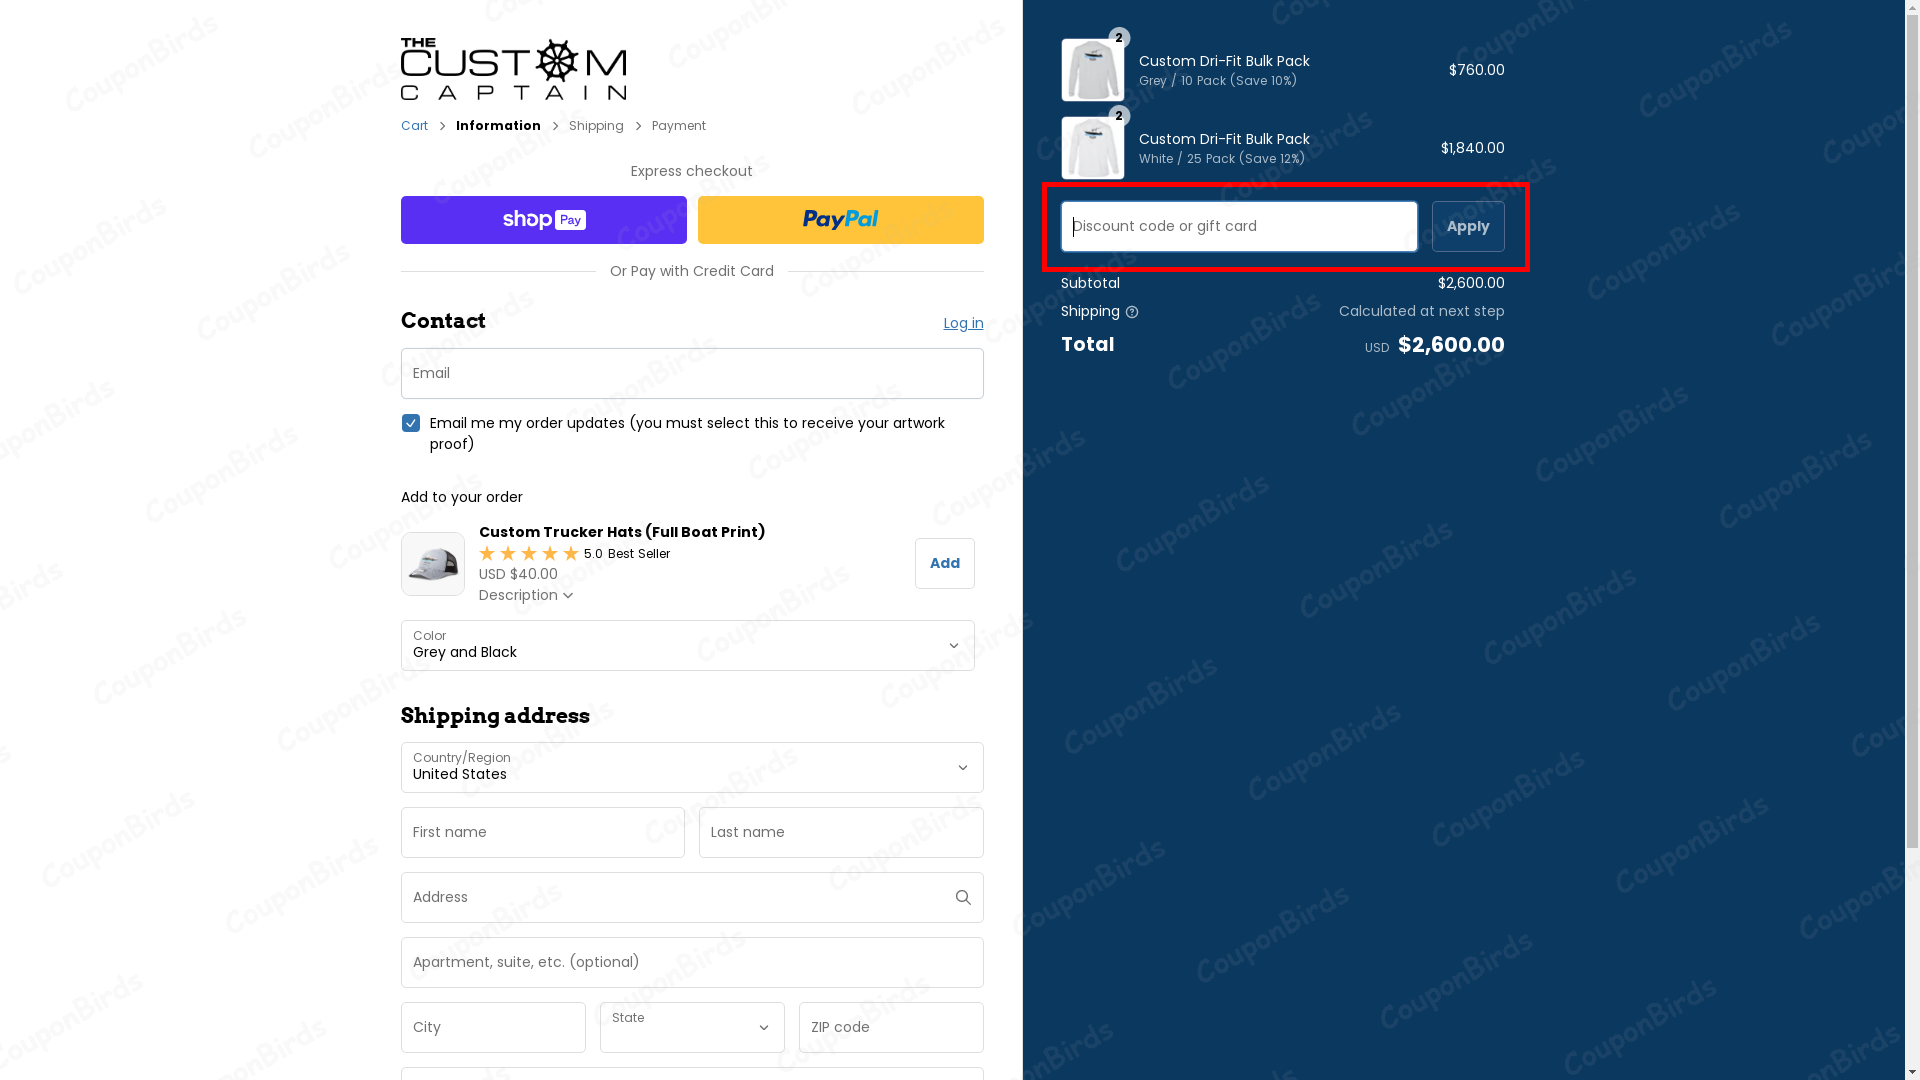The width and height of the screenshot is (1920, 1080).
Task: Apply the discount code
Action: point(1467,226)
